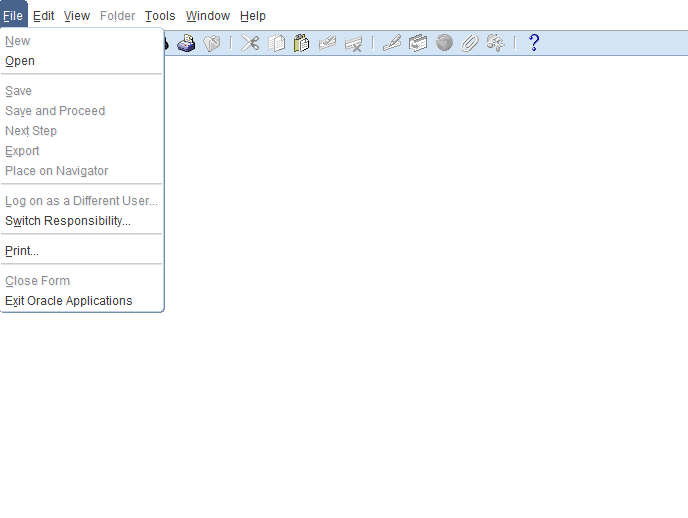Choose the Close Form menu entry
This screenshot has height=518, width=688.
pos(82,281)
